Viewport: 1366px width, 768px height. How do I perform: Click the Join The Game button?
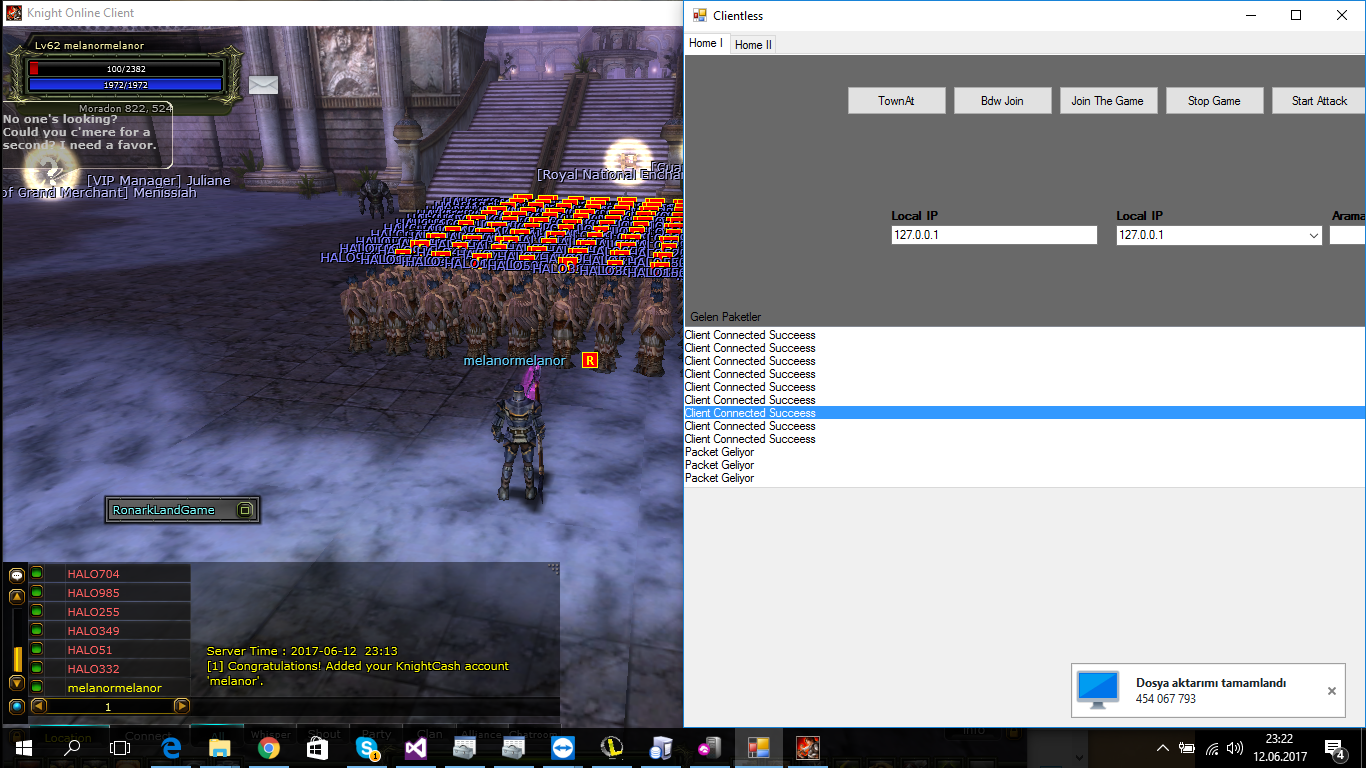pos(1109,101)
